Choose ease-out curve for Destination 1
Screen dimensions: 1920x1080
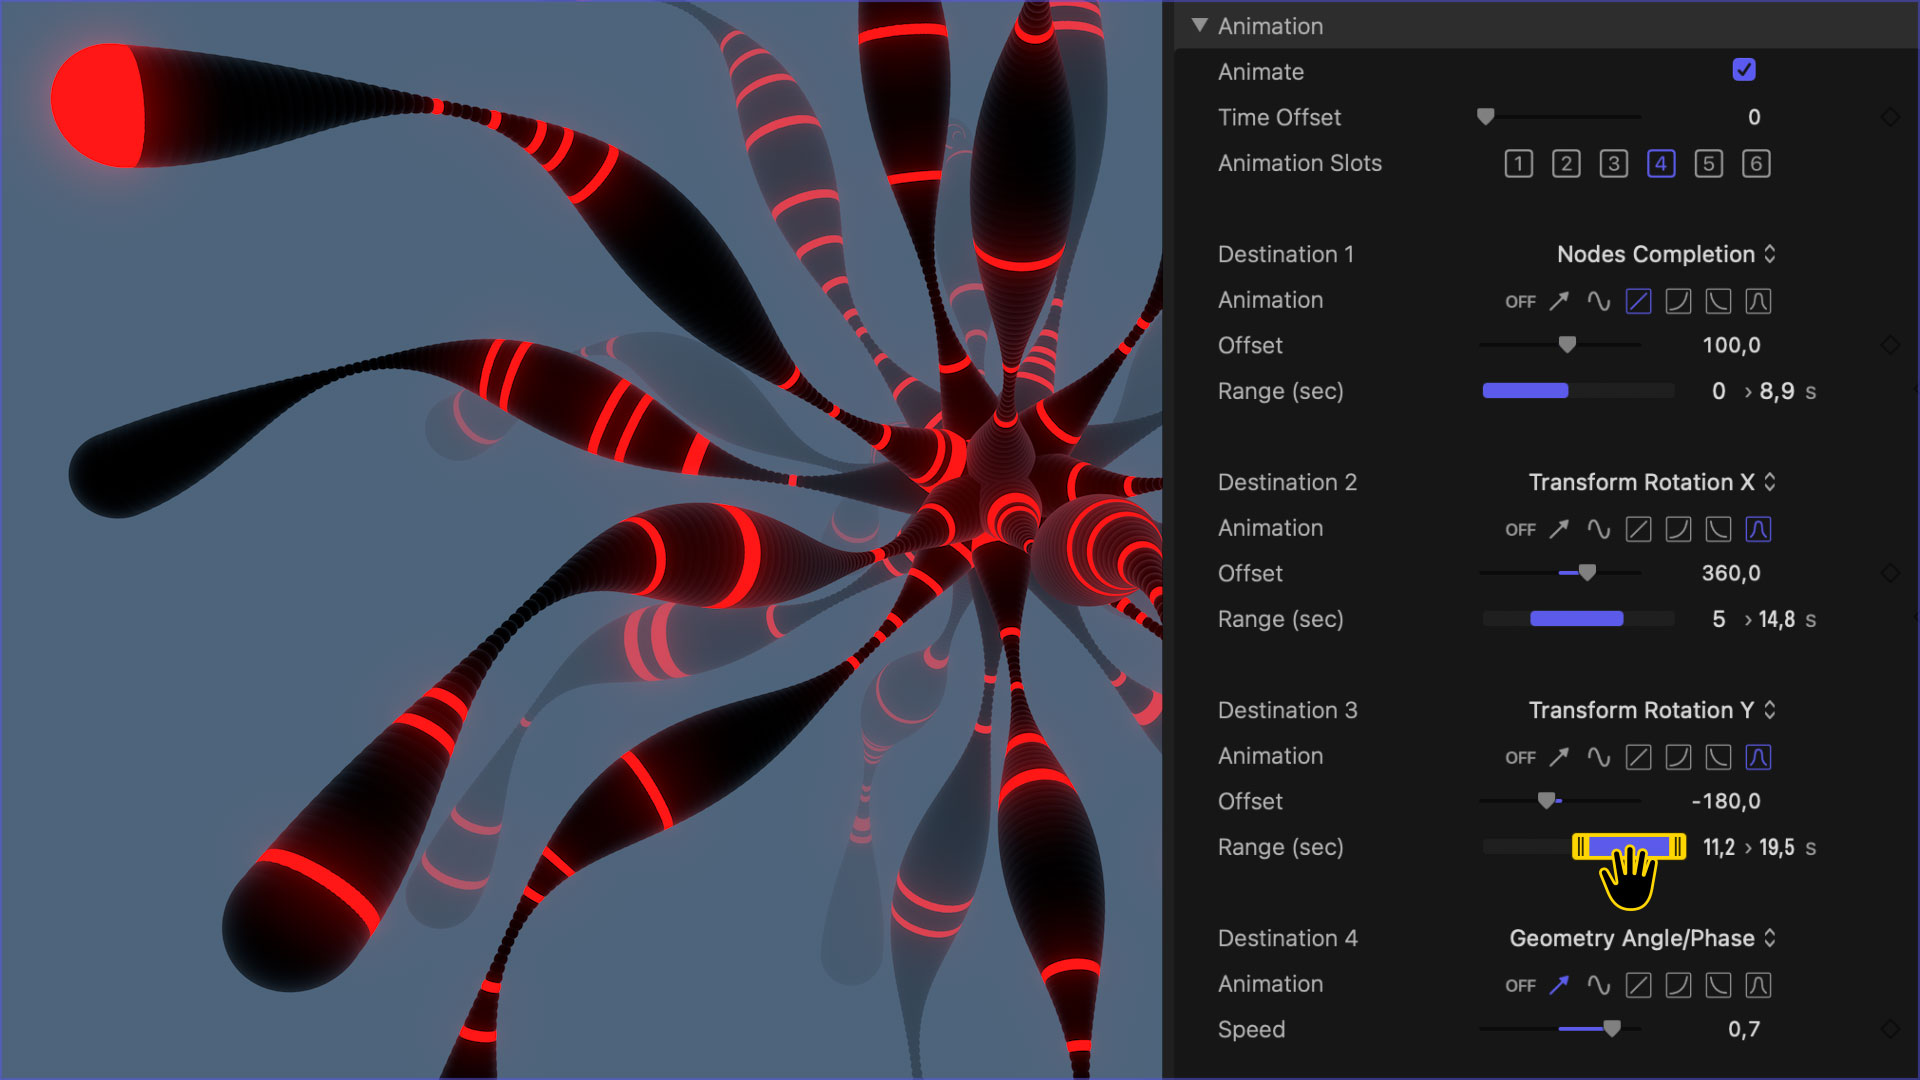pyautogui.click(x=1718, y=301)
